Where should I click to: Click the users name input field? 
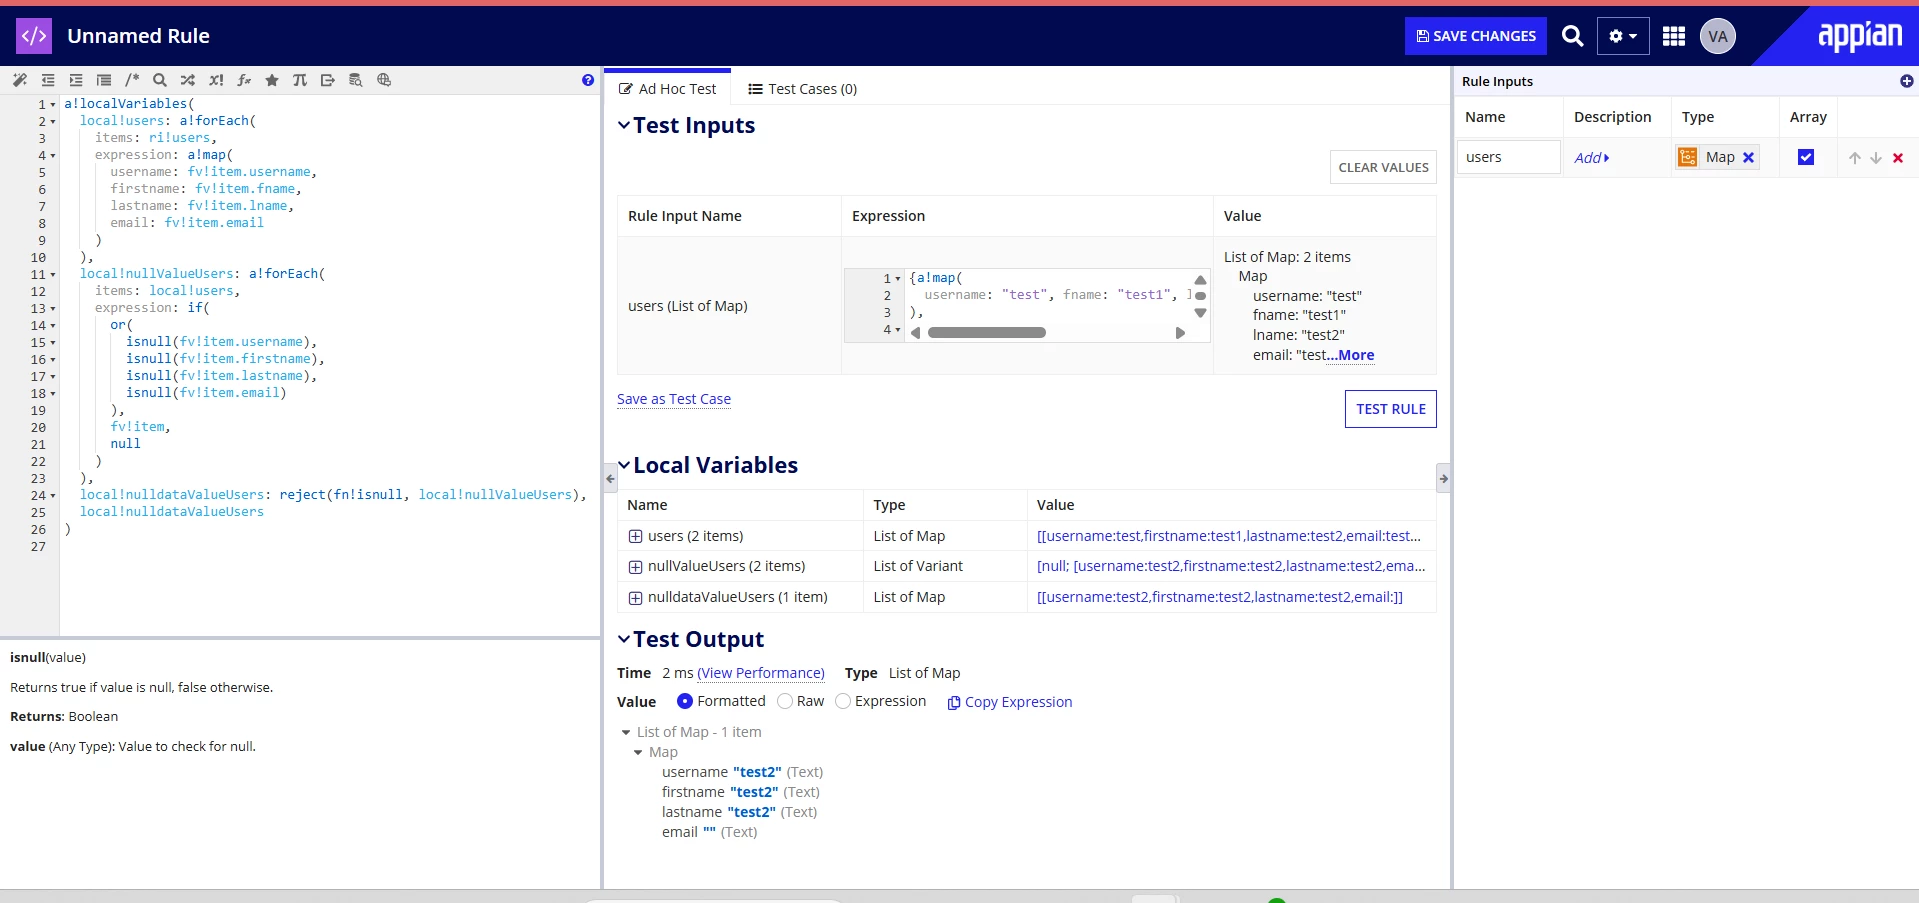click(1508, 157)
